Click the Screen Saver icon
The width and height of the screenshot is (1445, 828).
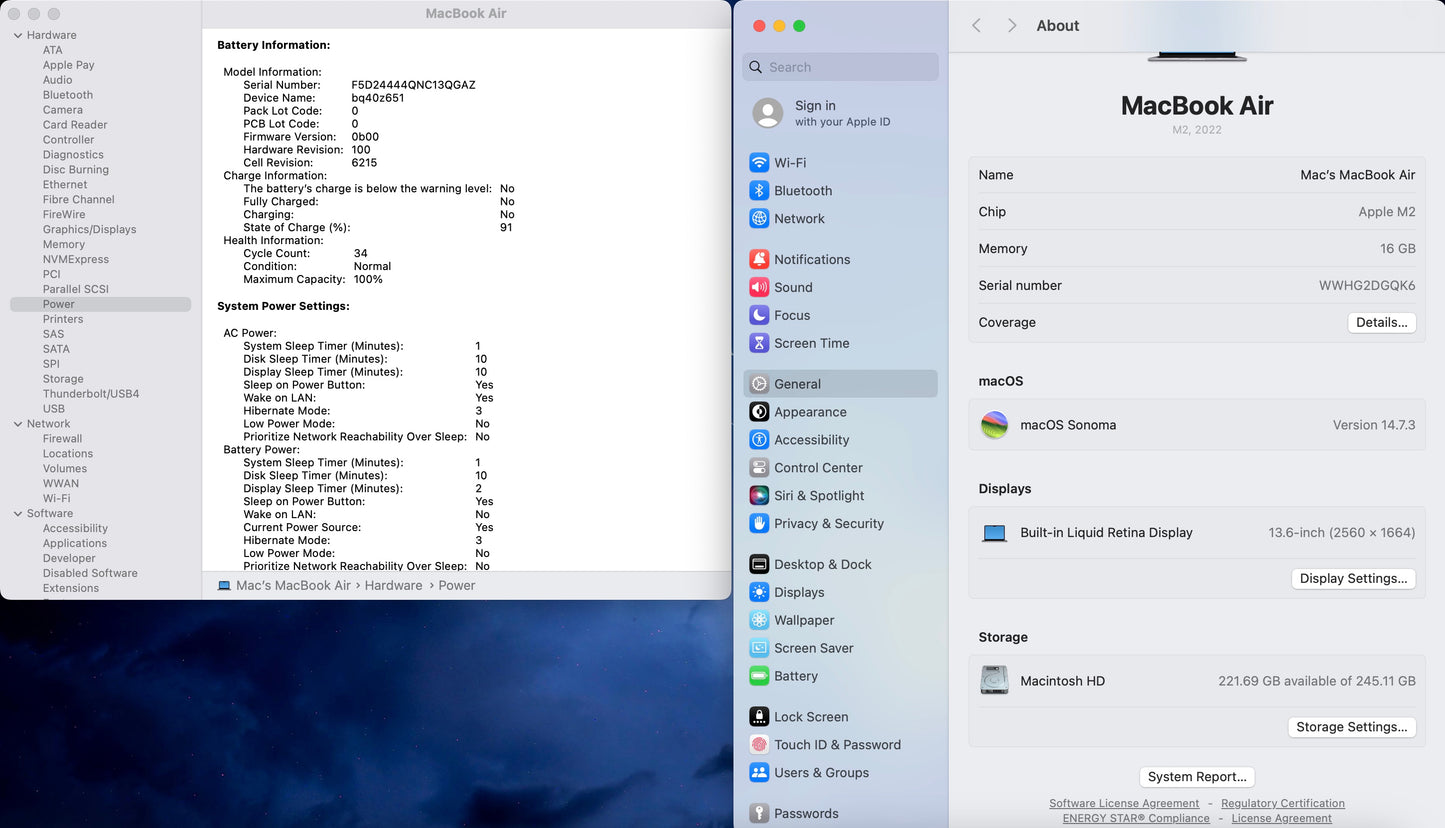pos(759,649)
